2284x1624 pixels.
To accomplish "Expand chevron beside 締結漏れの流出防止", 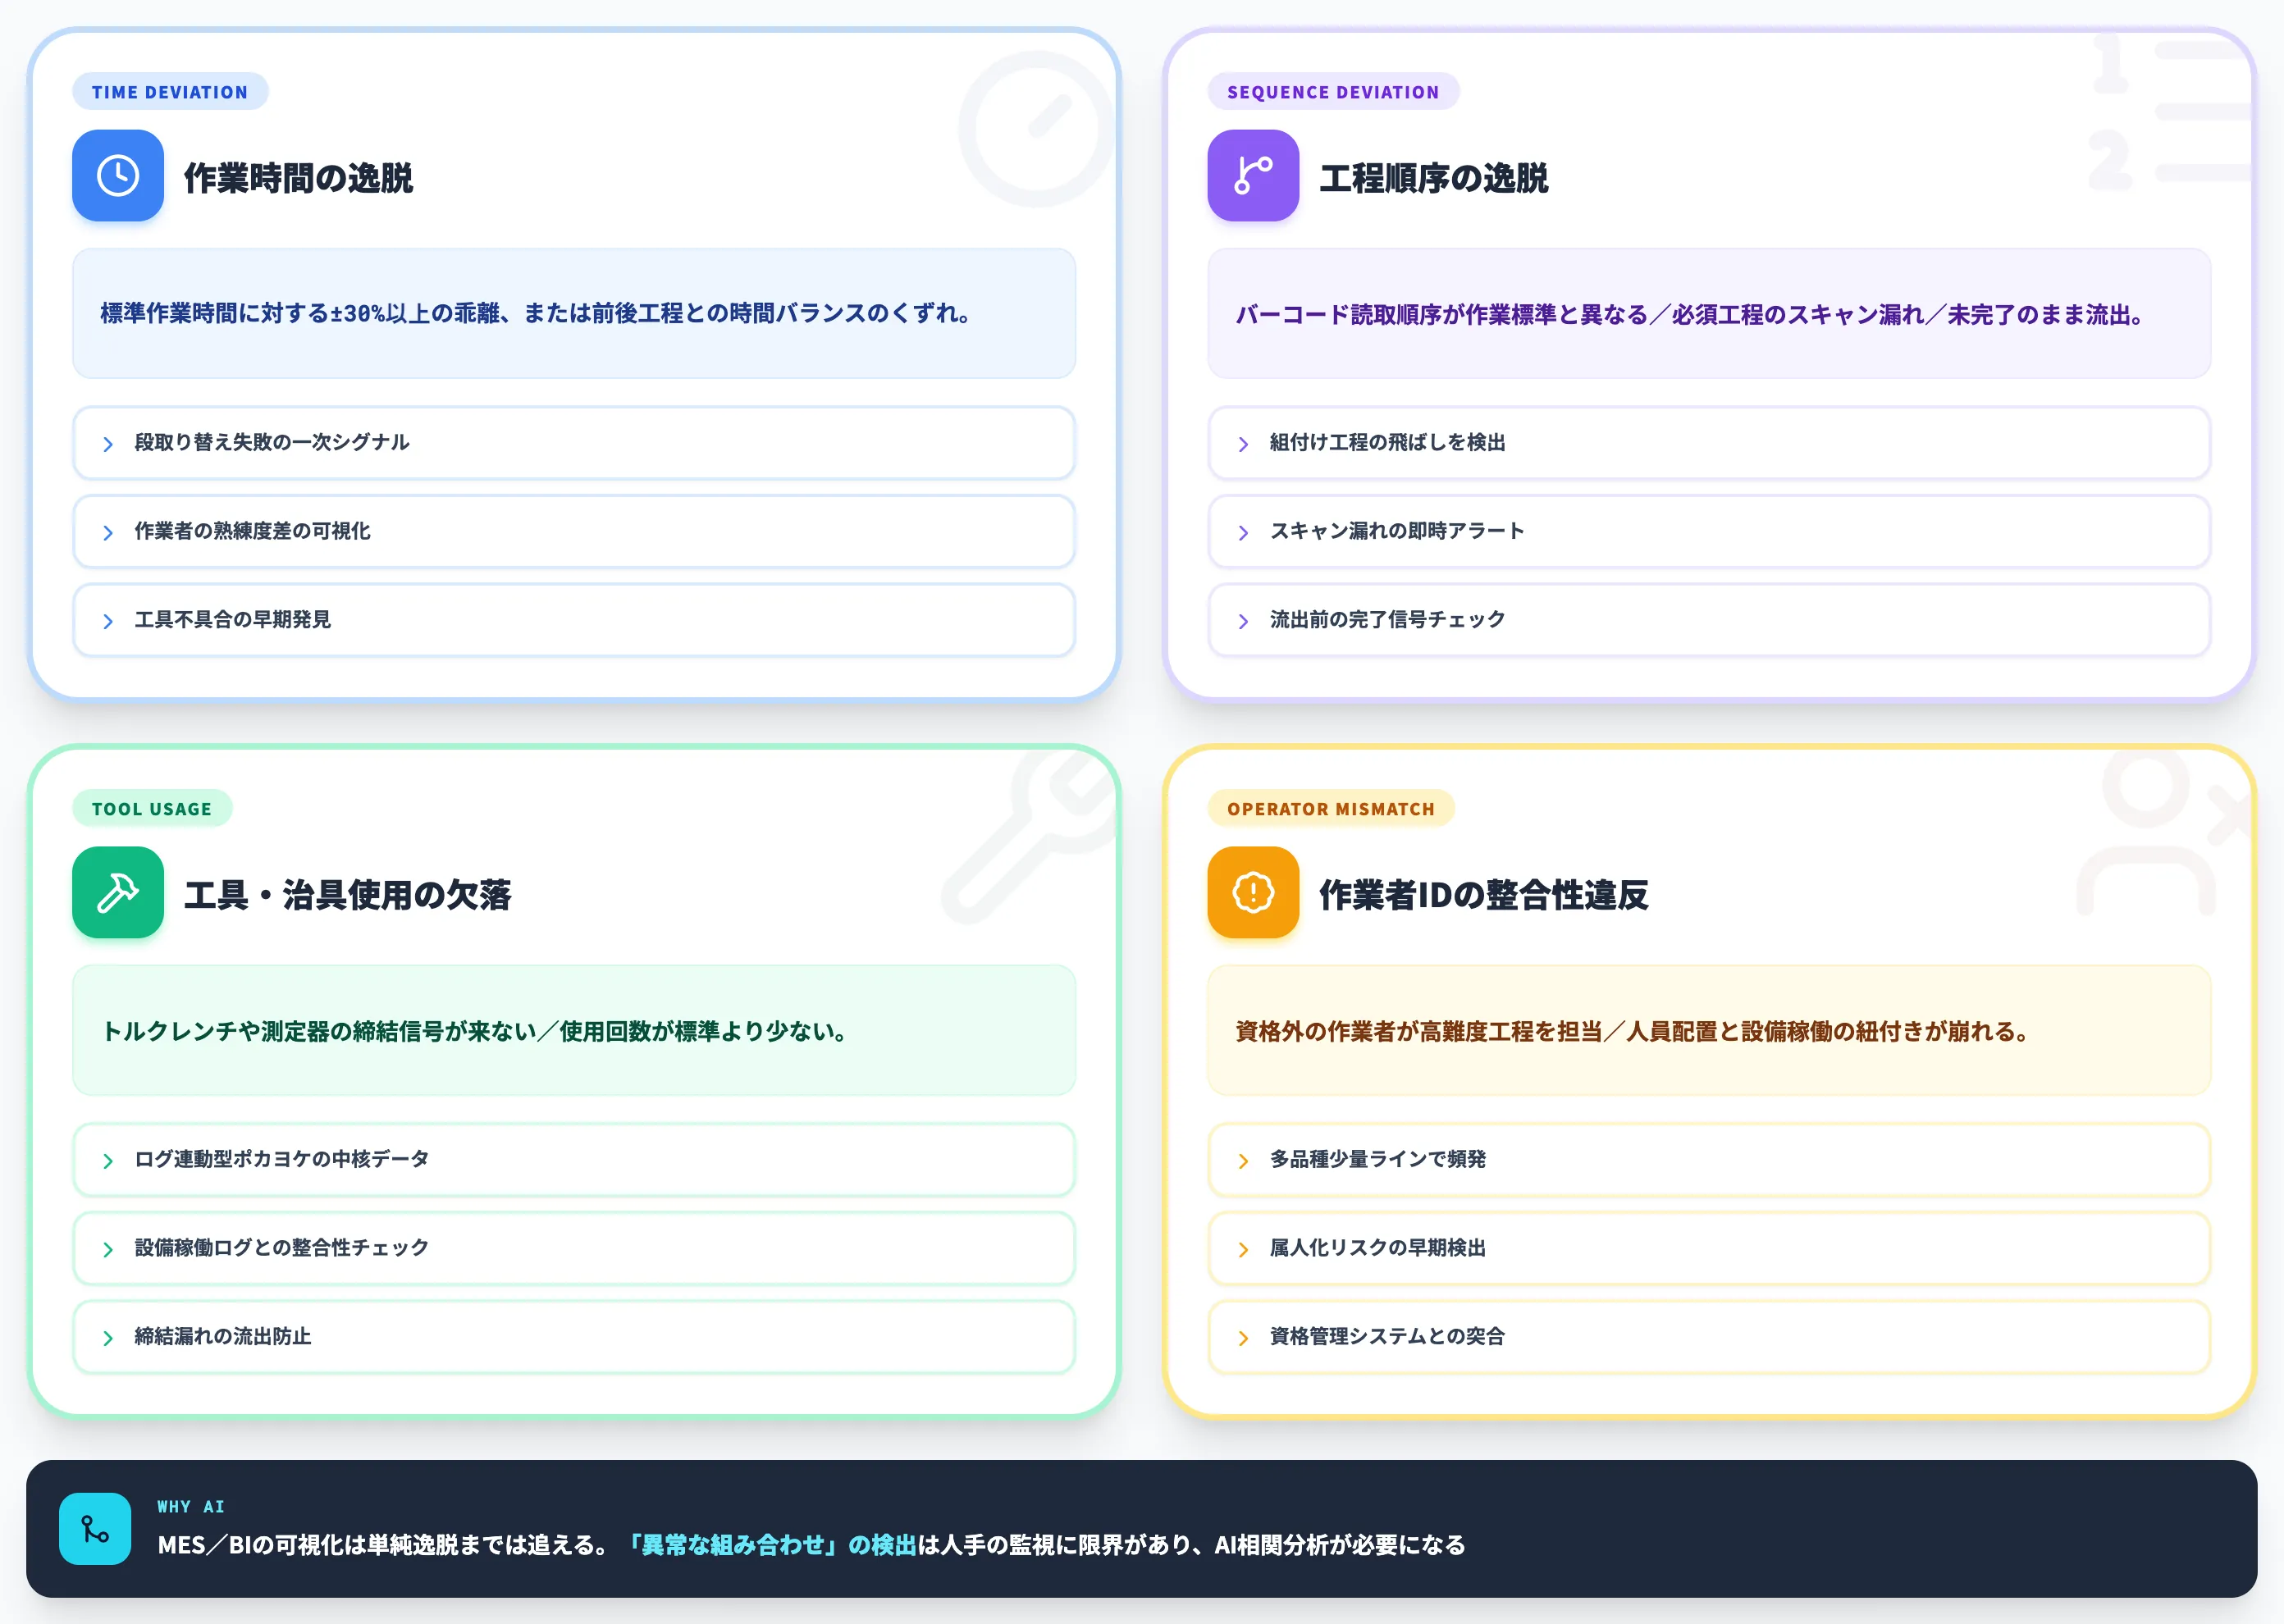I will pos(108,1338).
